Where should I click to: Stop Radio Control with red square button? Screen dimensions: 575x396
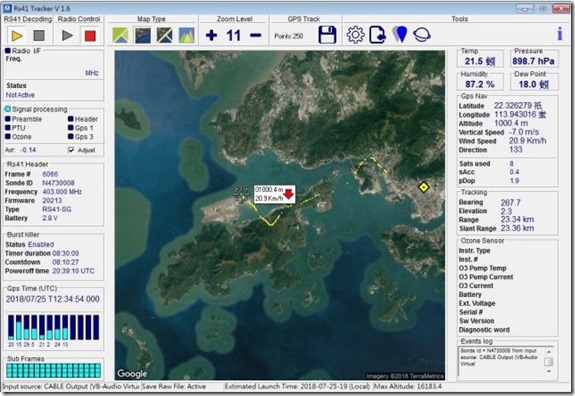click(x=90, y=36)
